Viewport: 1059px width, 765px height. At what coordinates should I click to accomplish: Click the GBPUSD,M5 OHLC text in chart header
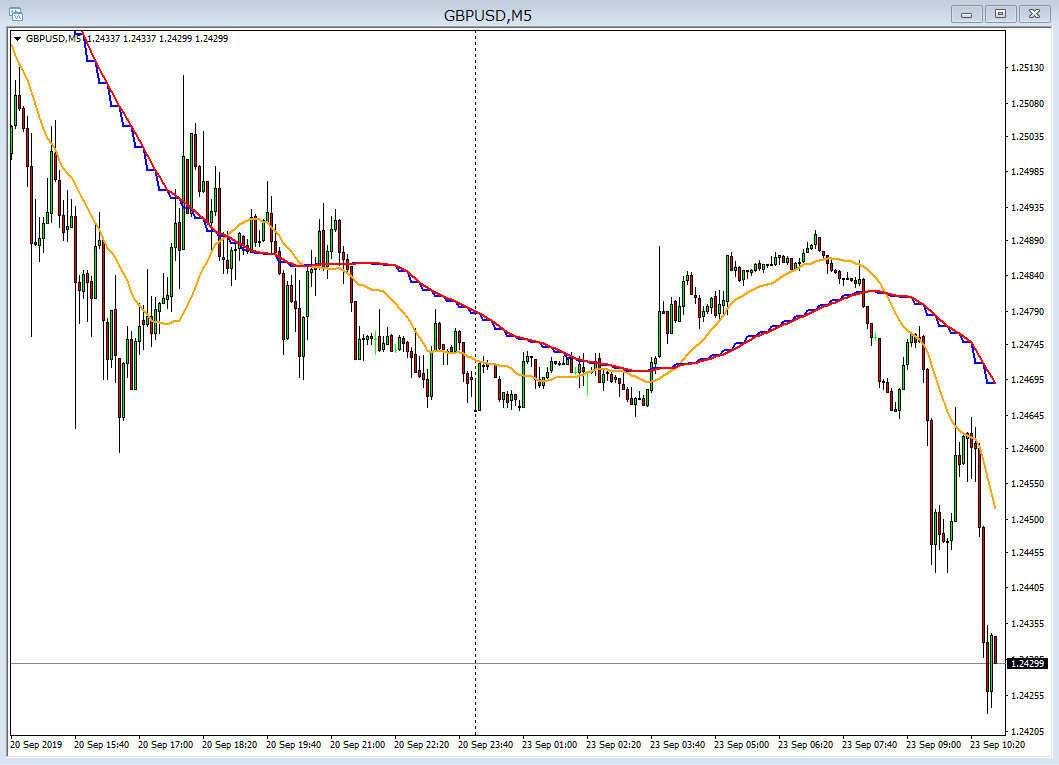coord(127,39)
